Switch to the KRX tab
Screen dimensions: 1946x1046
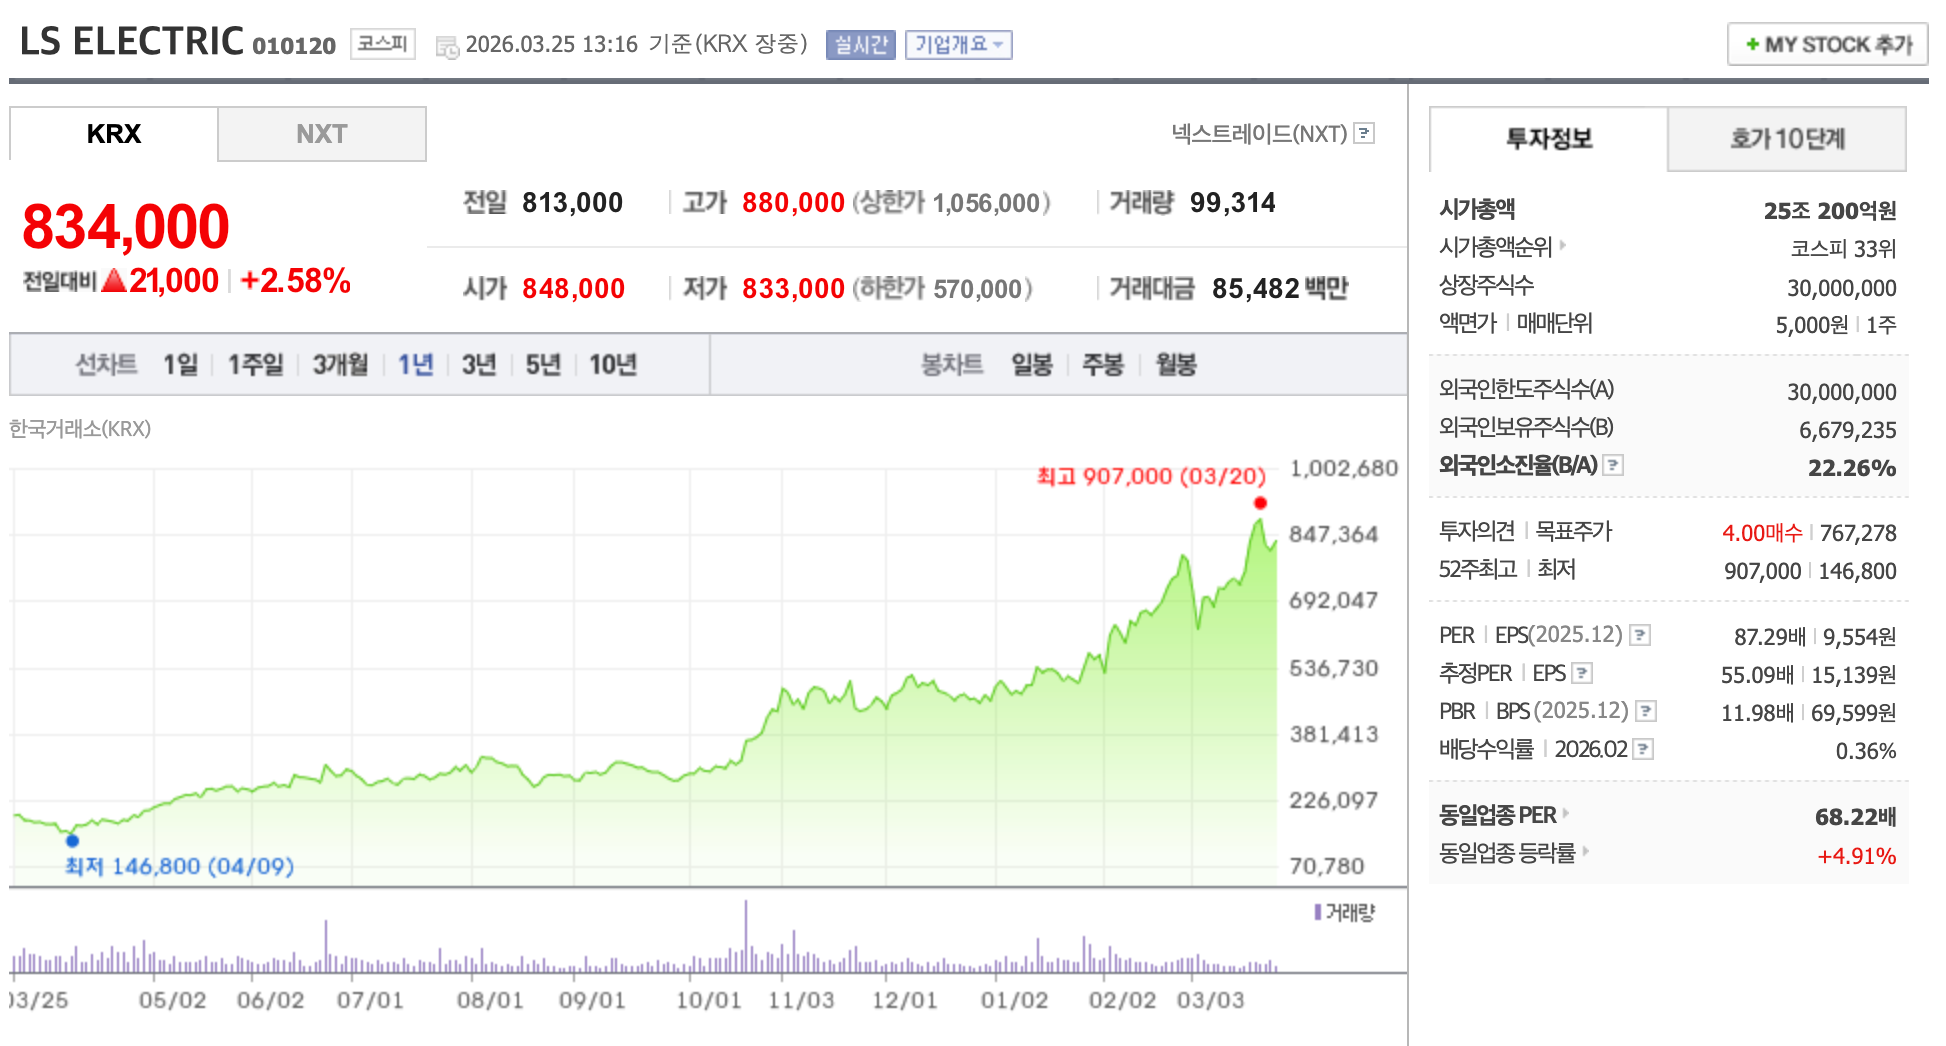click(114, 134)
